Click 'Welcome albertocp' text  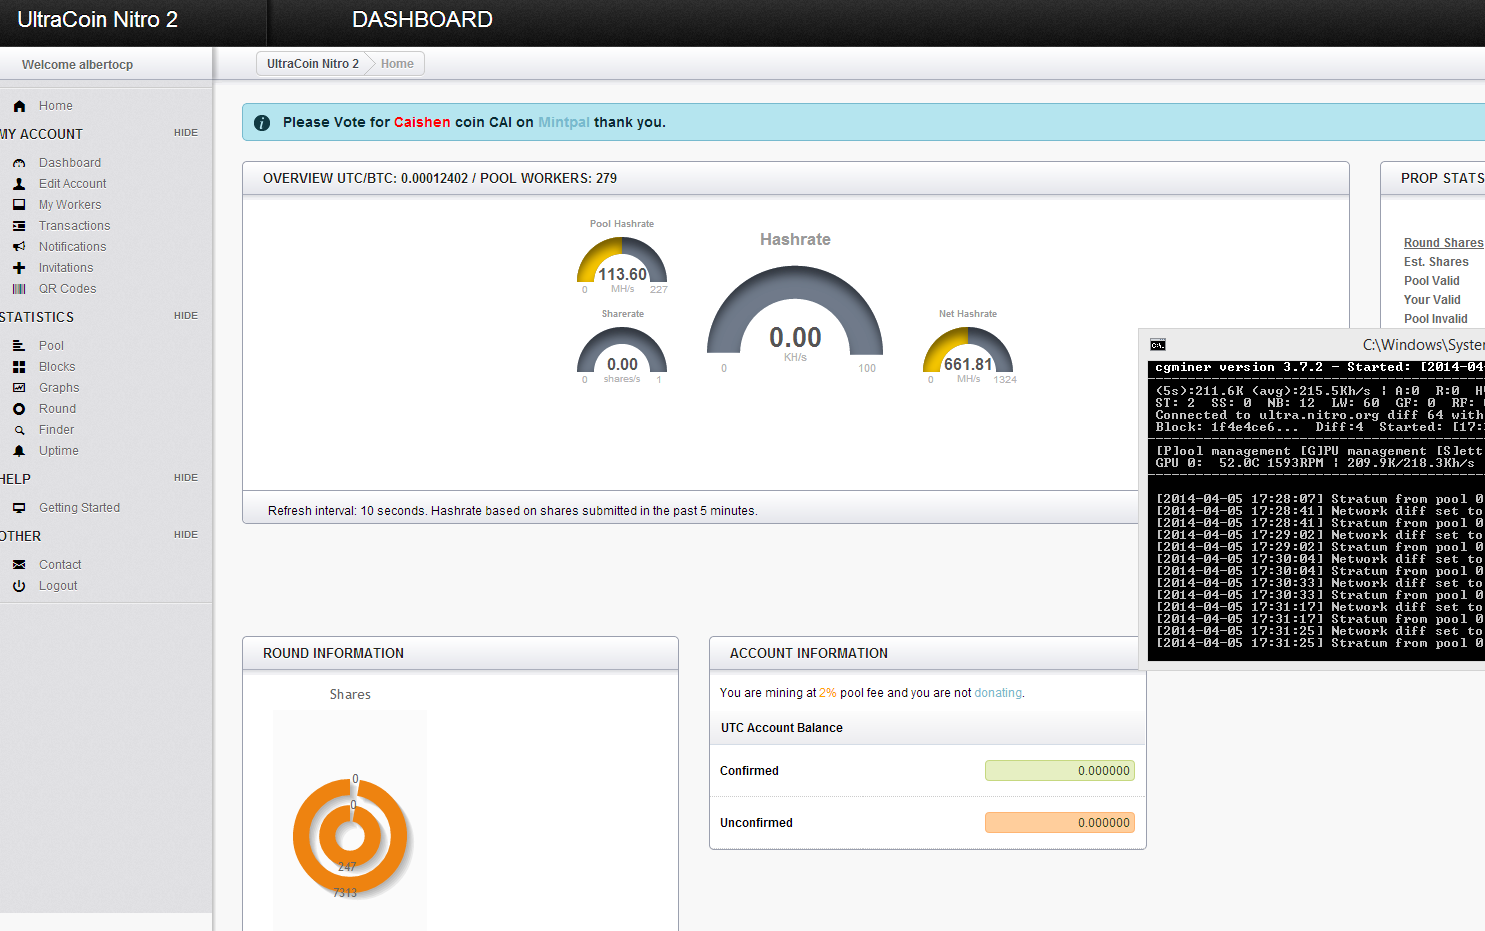pos(77,65)
